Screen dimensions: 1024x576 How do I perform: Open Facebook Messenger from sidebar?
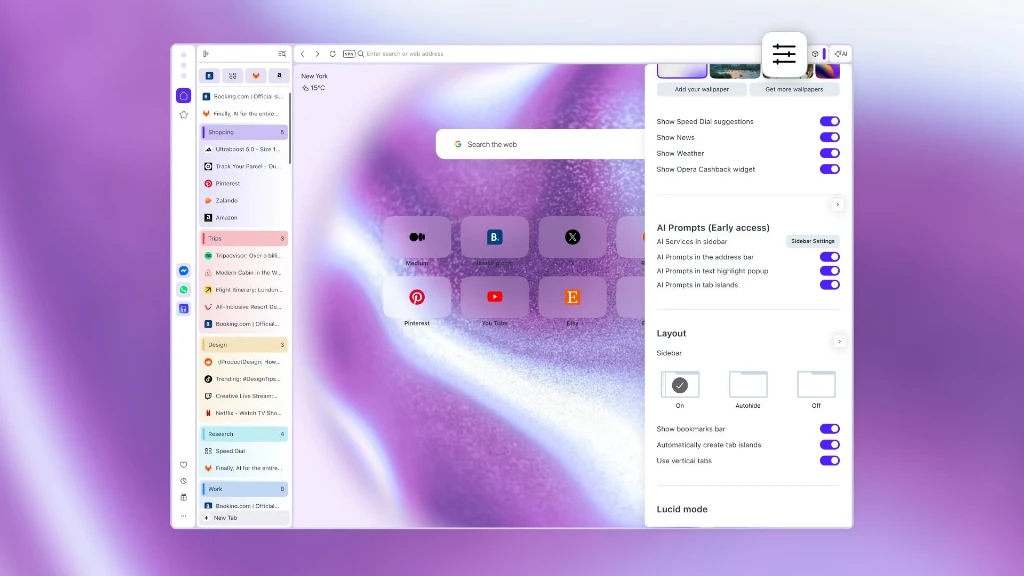(184, 270)
